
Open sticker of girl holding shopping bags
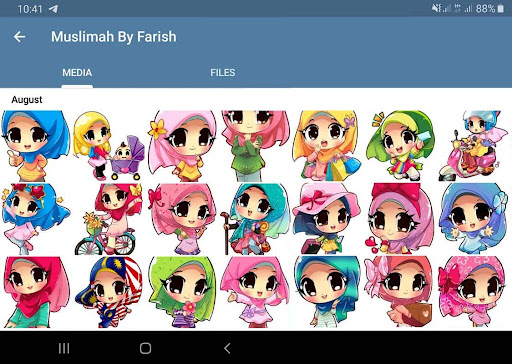coord(327,146)
